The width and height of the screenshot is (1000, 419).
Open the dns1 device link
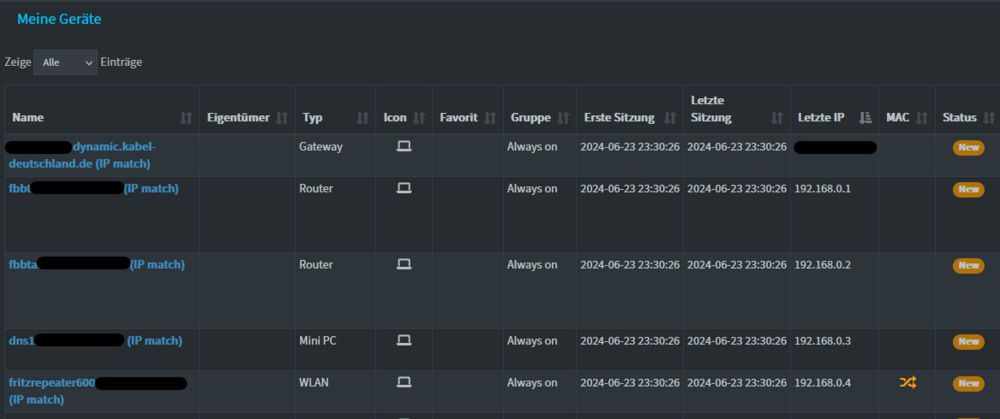95,341
